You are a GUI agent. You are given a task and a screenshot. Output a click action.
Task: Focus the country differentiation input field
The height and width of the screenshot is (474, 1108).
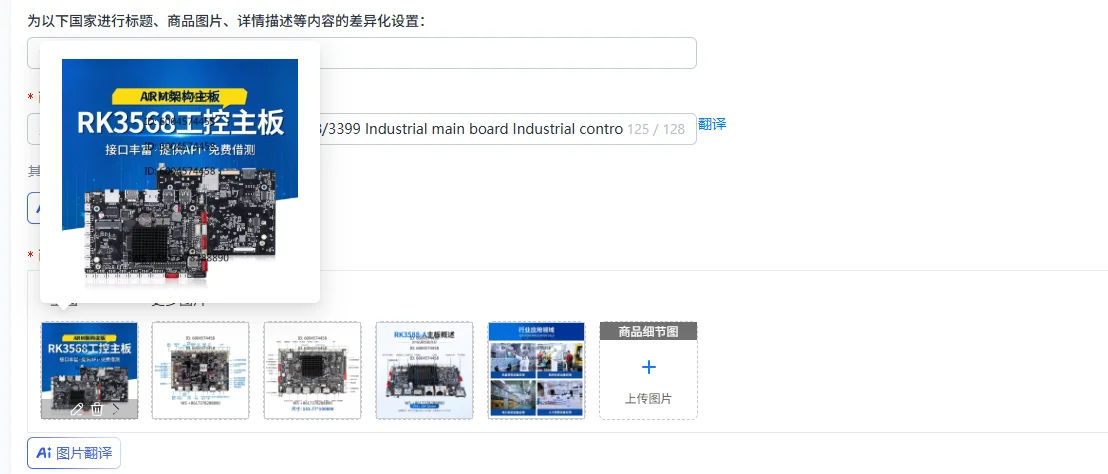tap(362, 53)
